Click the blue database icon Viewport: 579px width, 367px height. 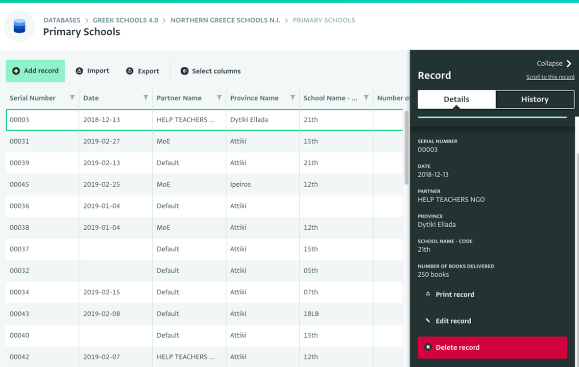click(19, 26)
